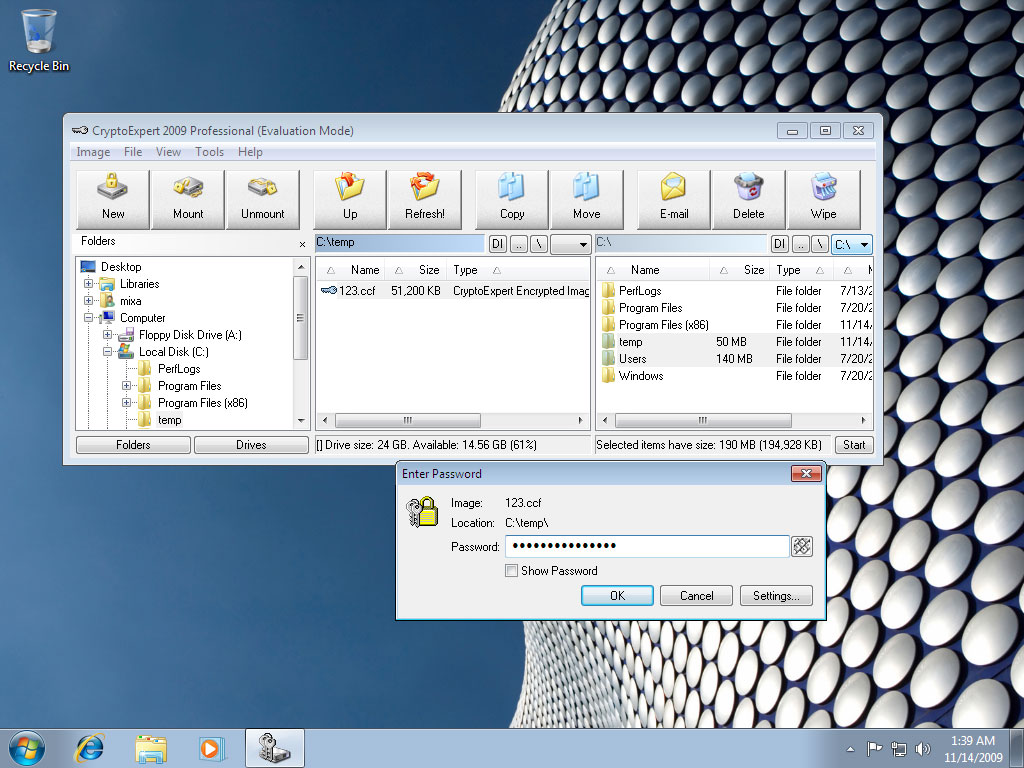Click the Wipe toolbar icon
The height and width of the screenshot is (768, 1024).
point(823,198)
